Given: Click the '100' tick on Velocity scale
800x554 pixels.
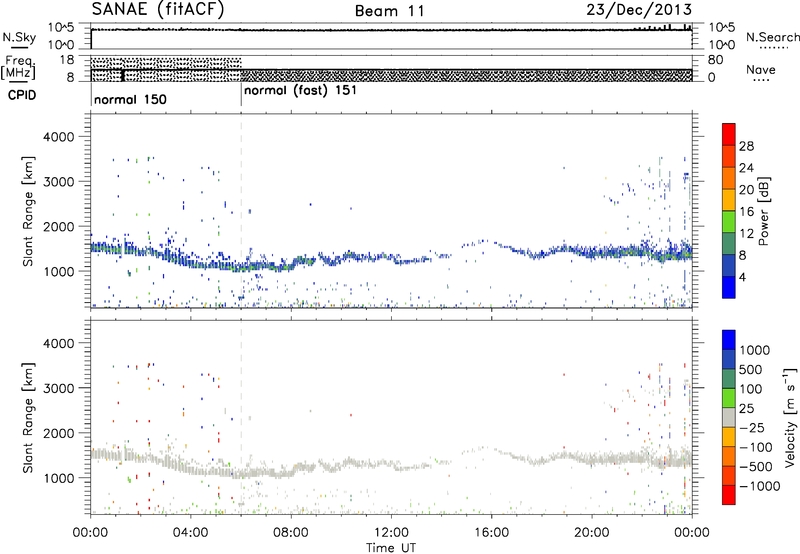Looking at the screenshot, I should point(751,389).
